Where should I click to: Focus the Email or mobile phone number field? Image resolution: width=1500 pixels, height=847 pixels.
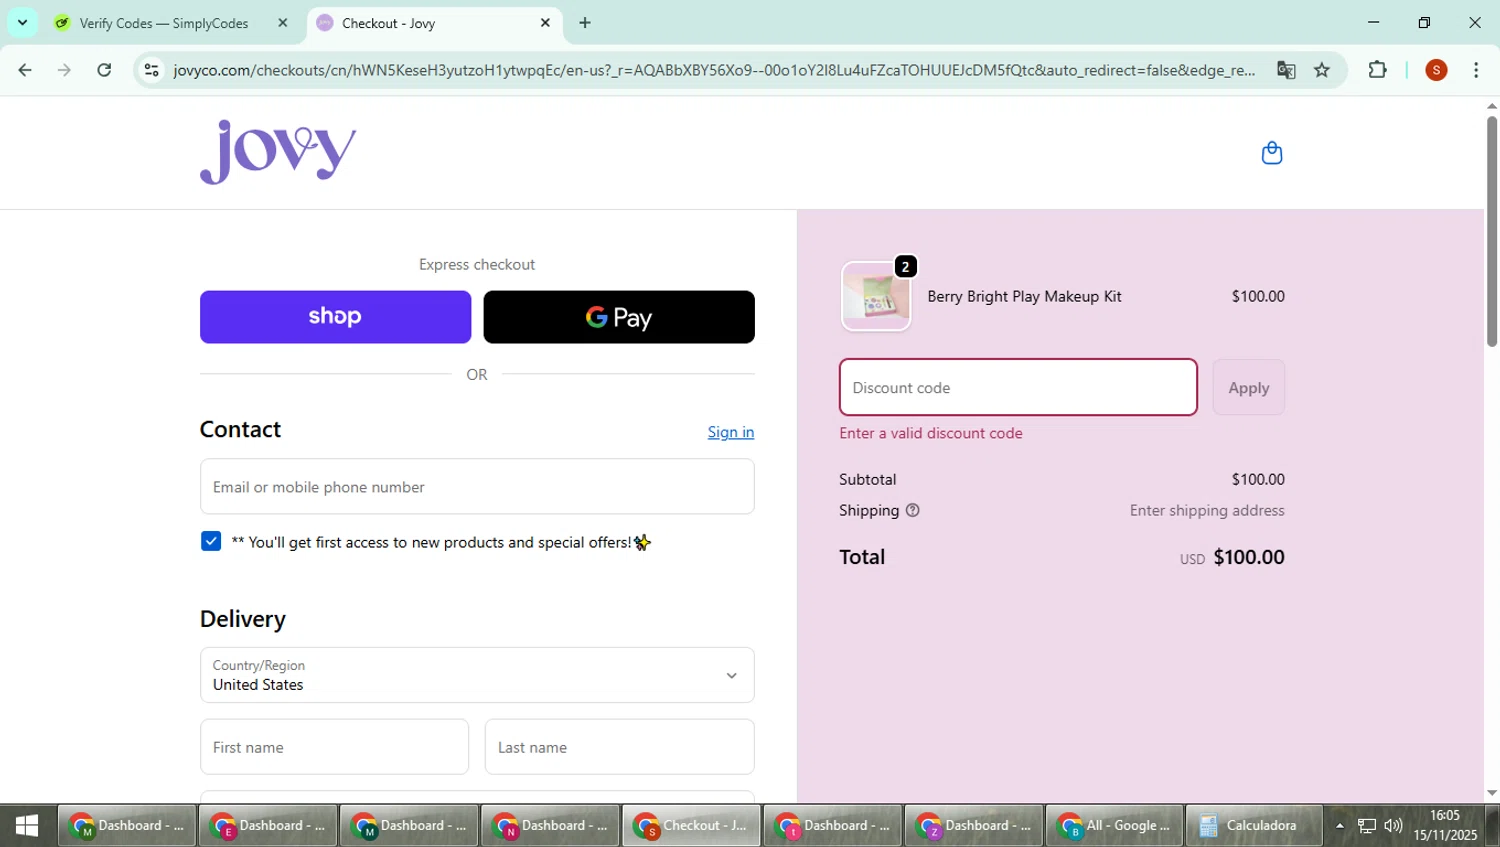coord(477,487)
